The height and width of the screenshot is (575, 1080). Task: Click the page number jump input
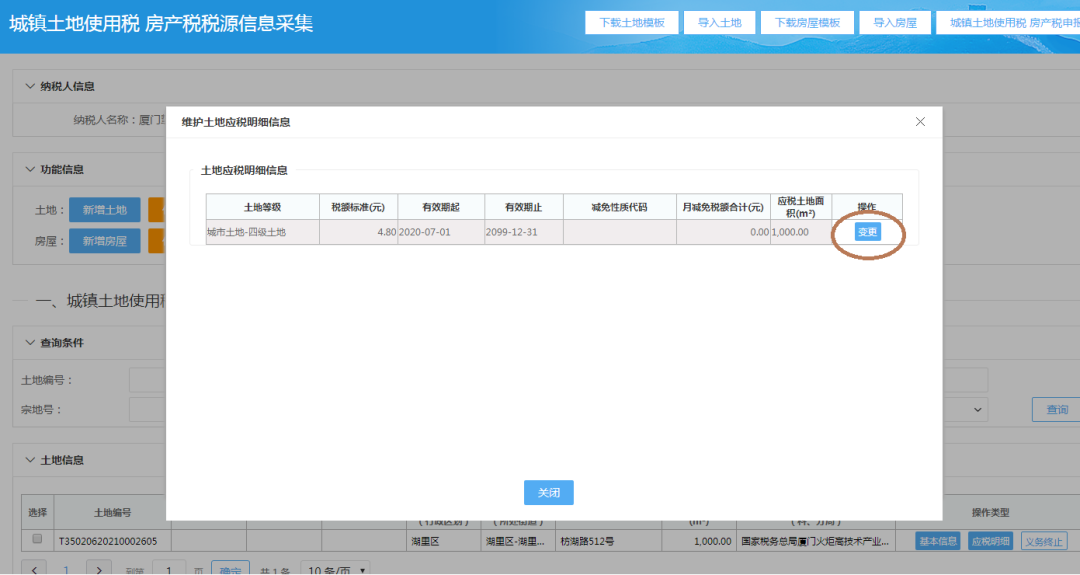(169, 569)
